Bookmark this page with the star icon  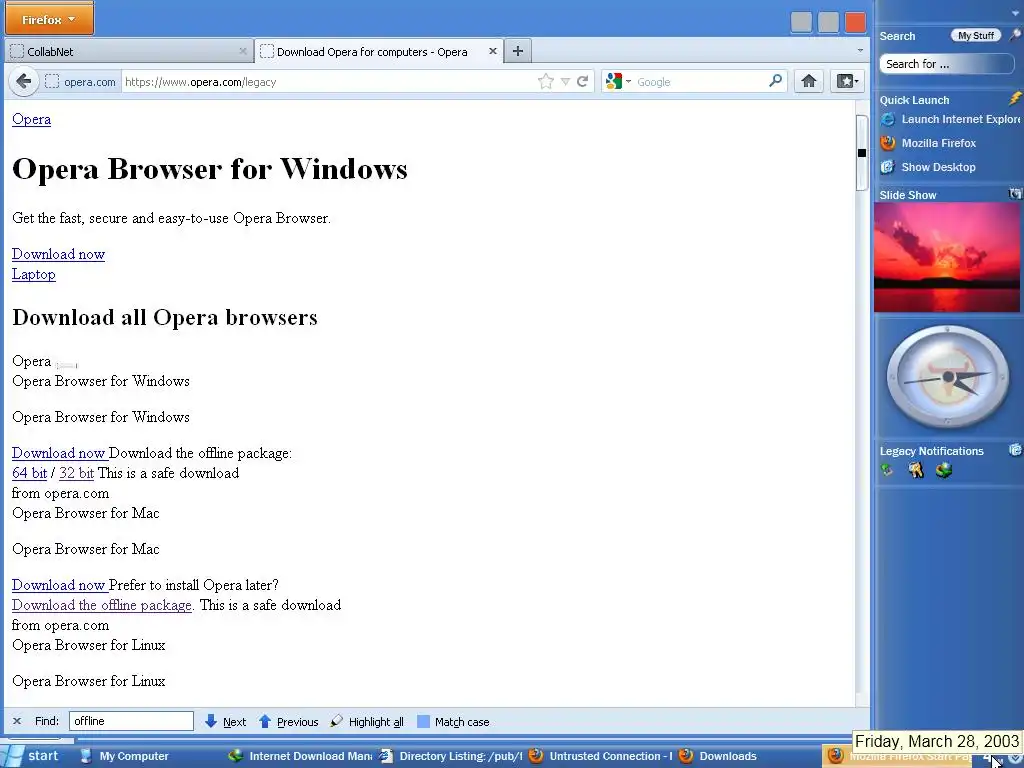546,82
